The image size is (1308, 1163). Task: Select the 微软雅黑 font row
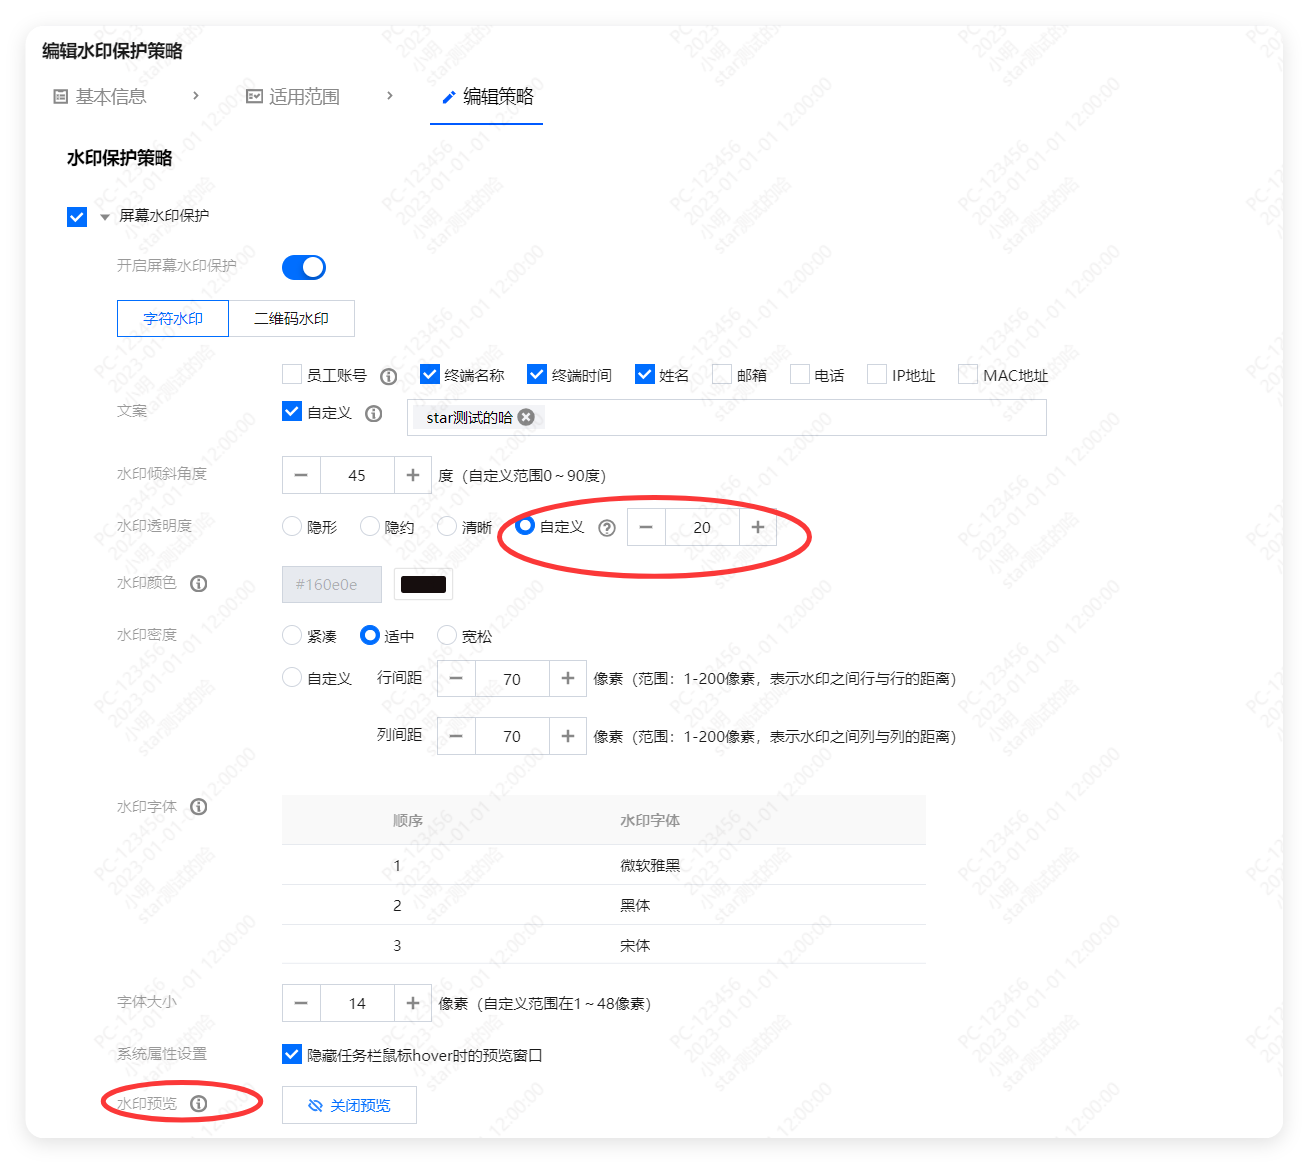(x=604, y=865)
